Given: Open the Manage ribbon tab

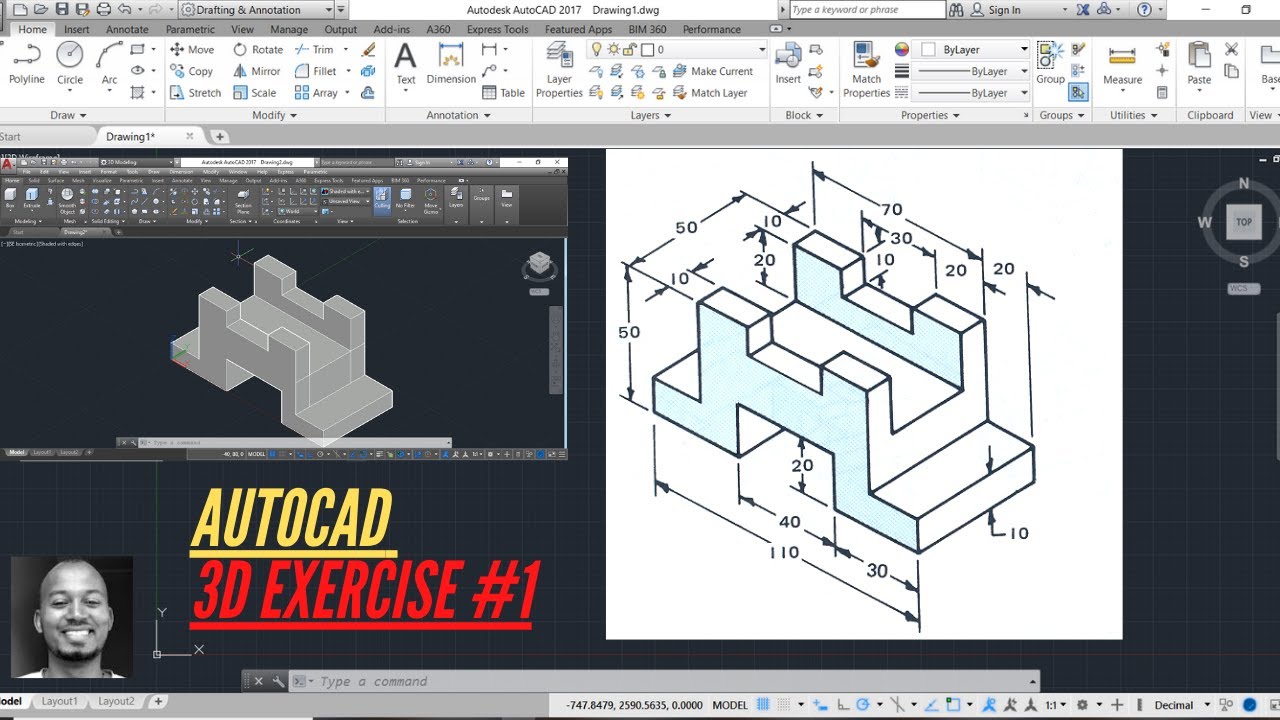Looking at the screenshot, I should (x=289, y=29).
